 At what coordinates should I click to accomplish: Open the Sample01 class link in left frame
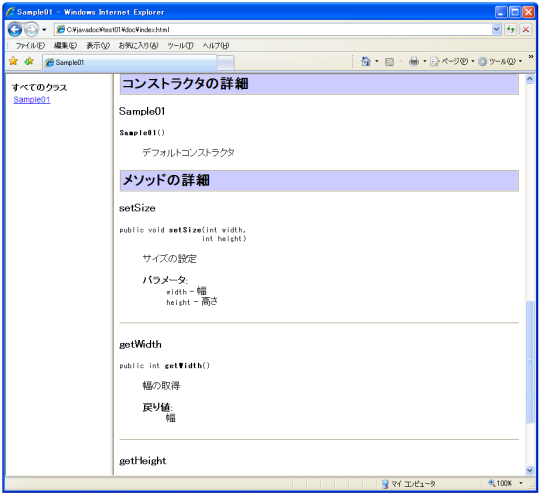pyautogui.click(x=32, y=100)
